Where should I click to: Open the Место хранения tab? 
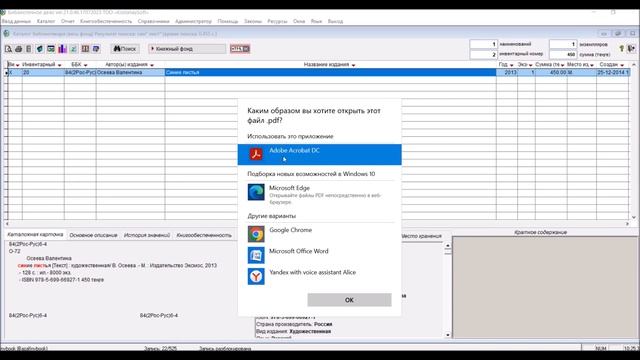[422, 236]
